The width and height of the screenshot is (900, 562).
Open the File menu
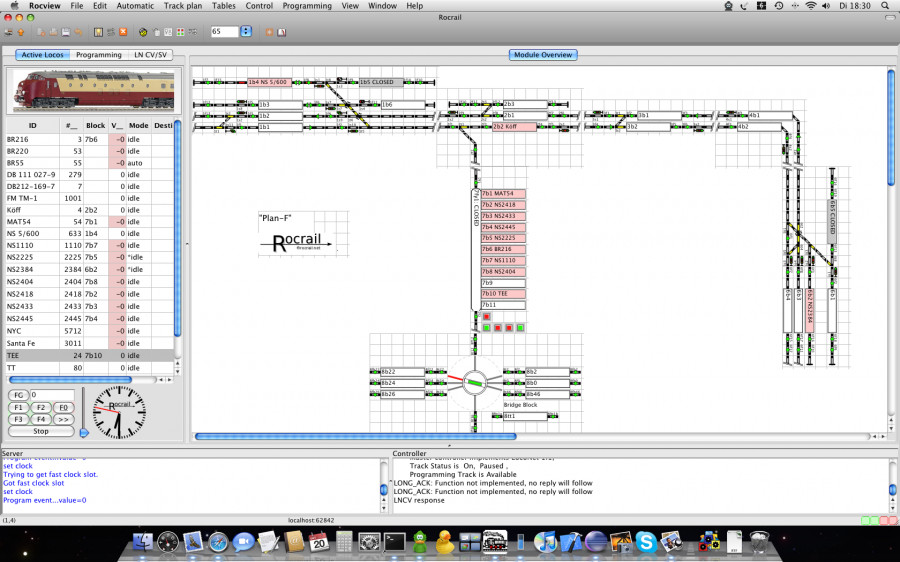pos(77,6)
